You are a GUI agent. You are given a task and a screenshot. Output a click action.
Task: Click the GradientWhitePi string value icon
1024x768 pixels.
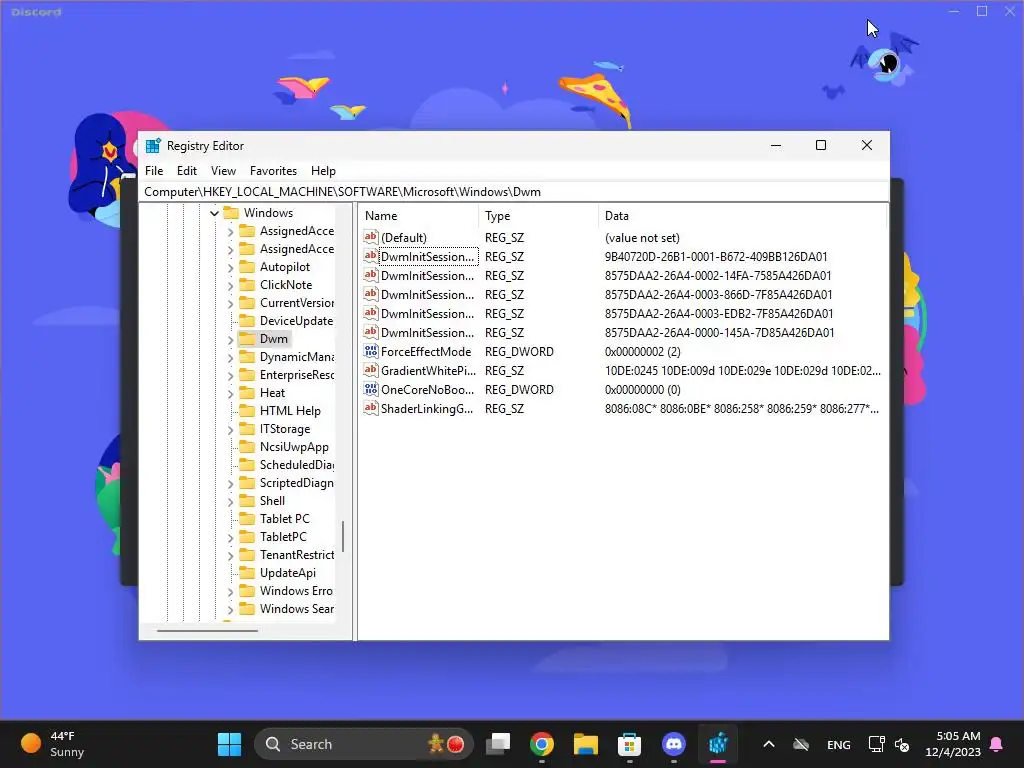[x=371, y=370]
